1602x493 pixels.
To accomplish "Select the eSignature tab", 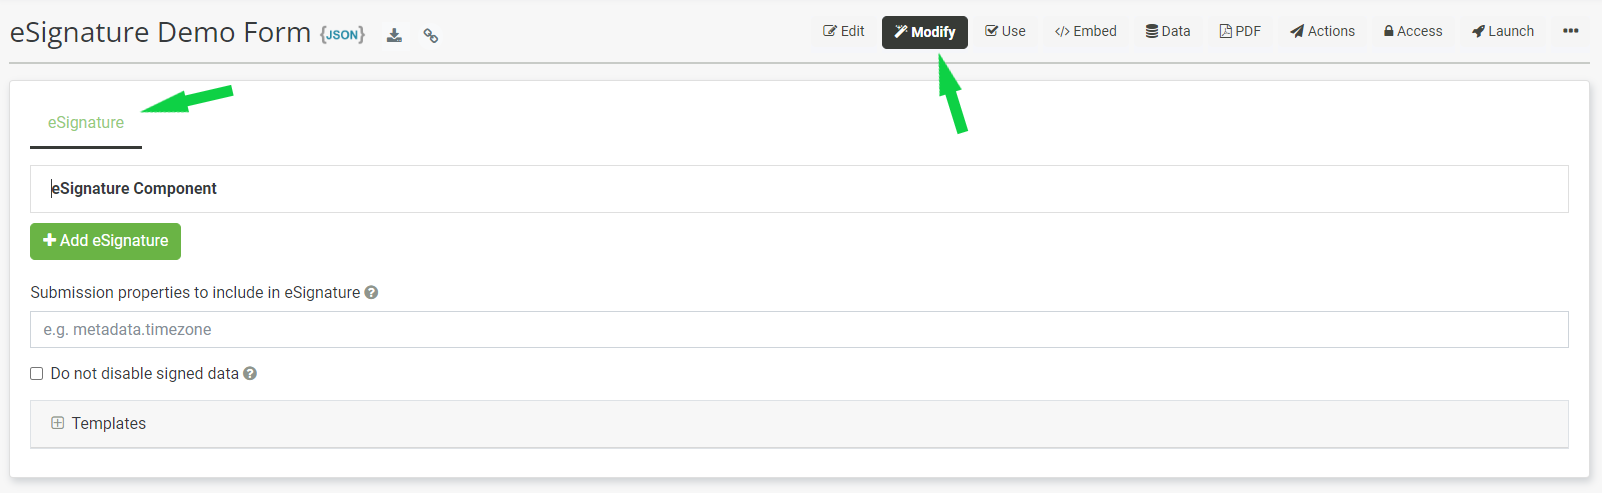I will 86,123.
